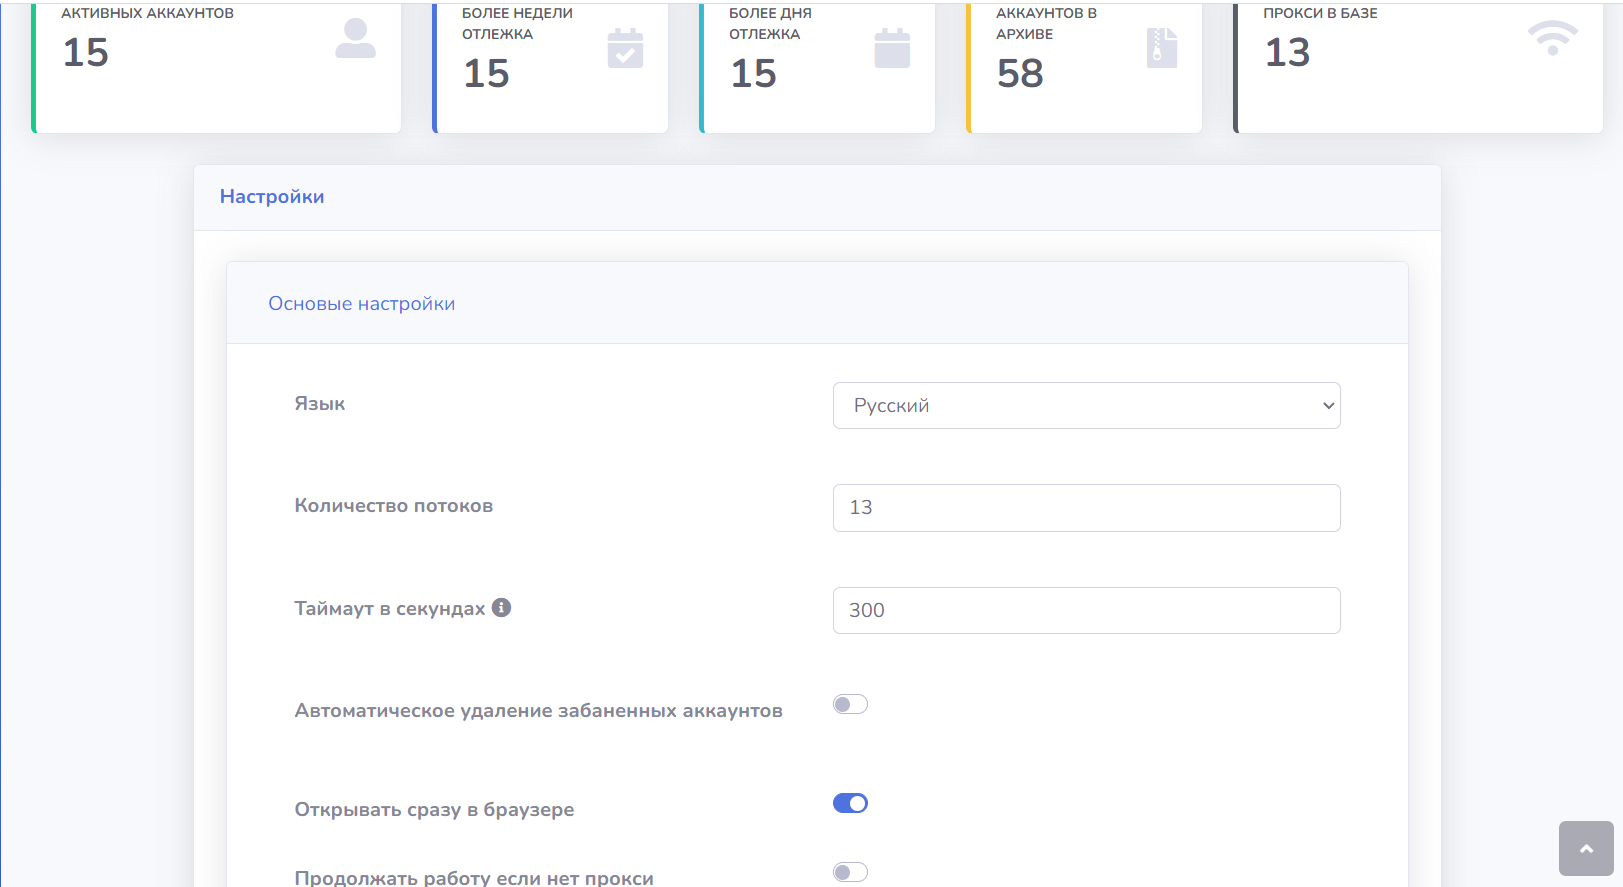Click the archive file icon in archived accounts card

click(1161, 48)
